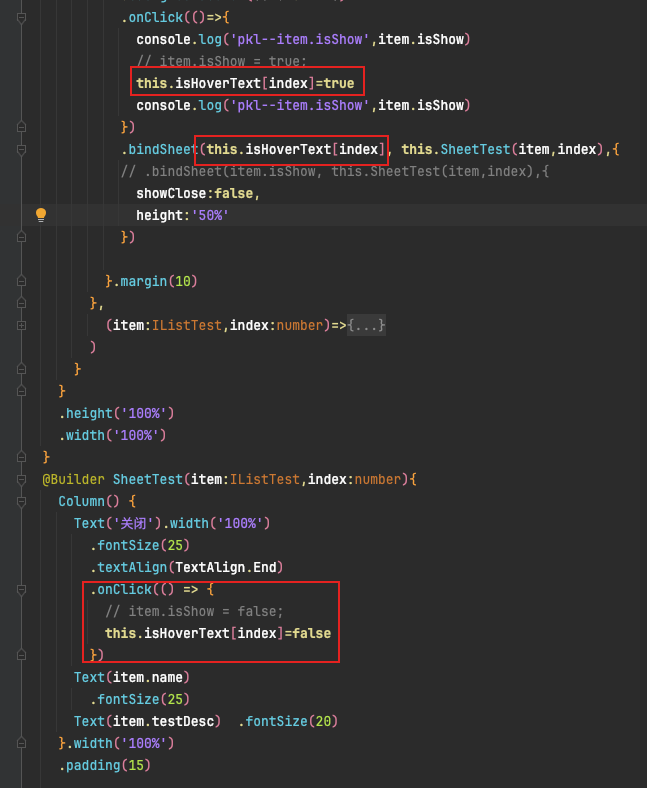Click .fontSize(20) code
The height and width of the screenshot is (788, 647).
click(x=288, y=721)
